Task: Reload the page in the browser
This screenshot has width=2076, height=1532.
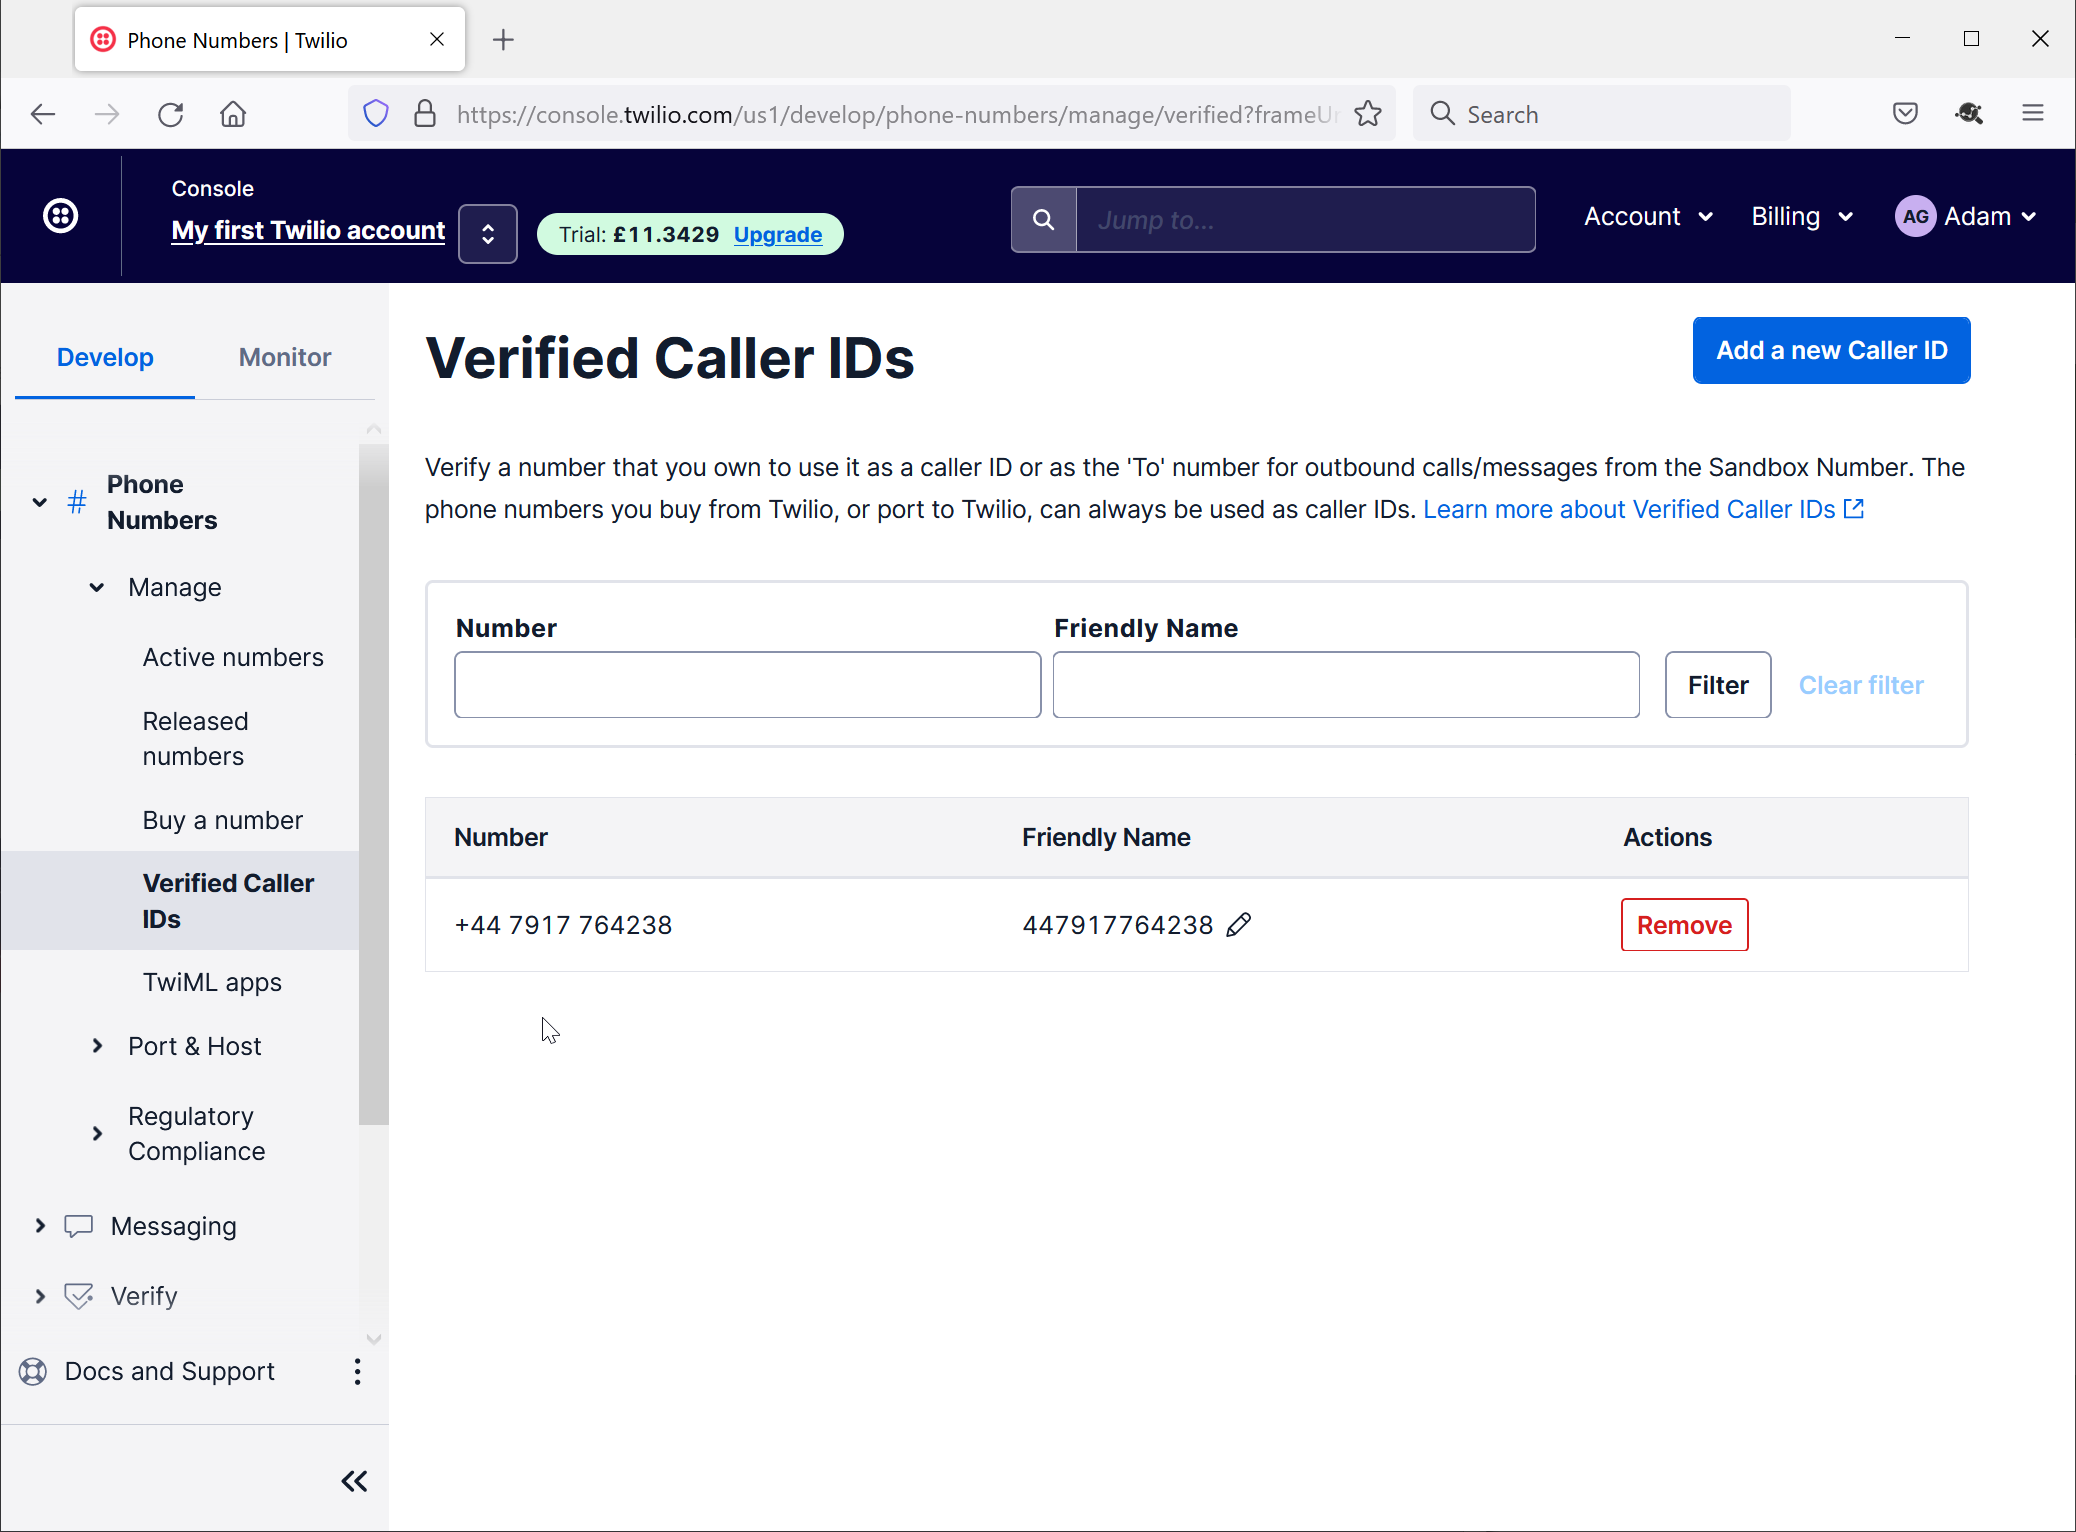Action: click(171, 114)
